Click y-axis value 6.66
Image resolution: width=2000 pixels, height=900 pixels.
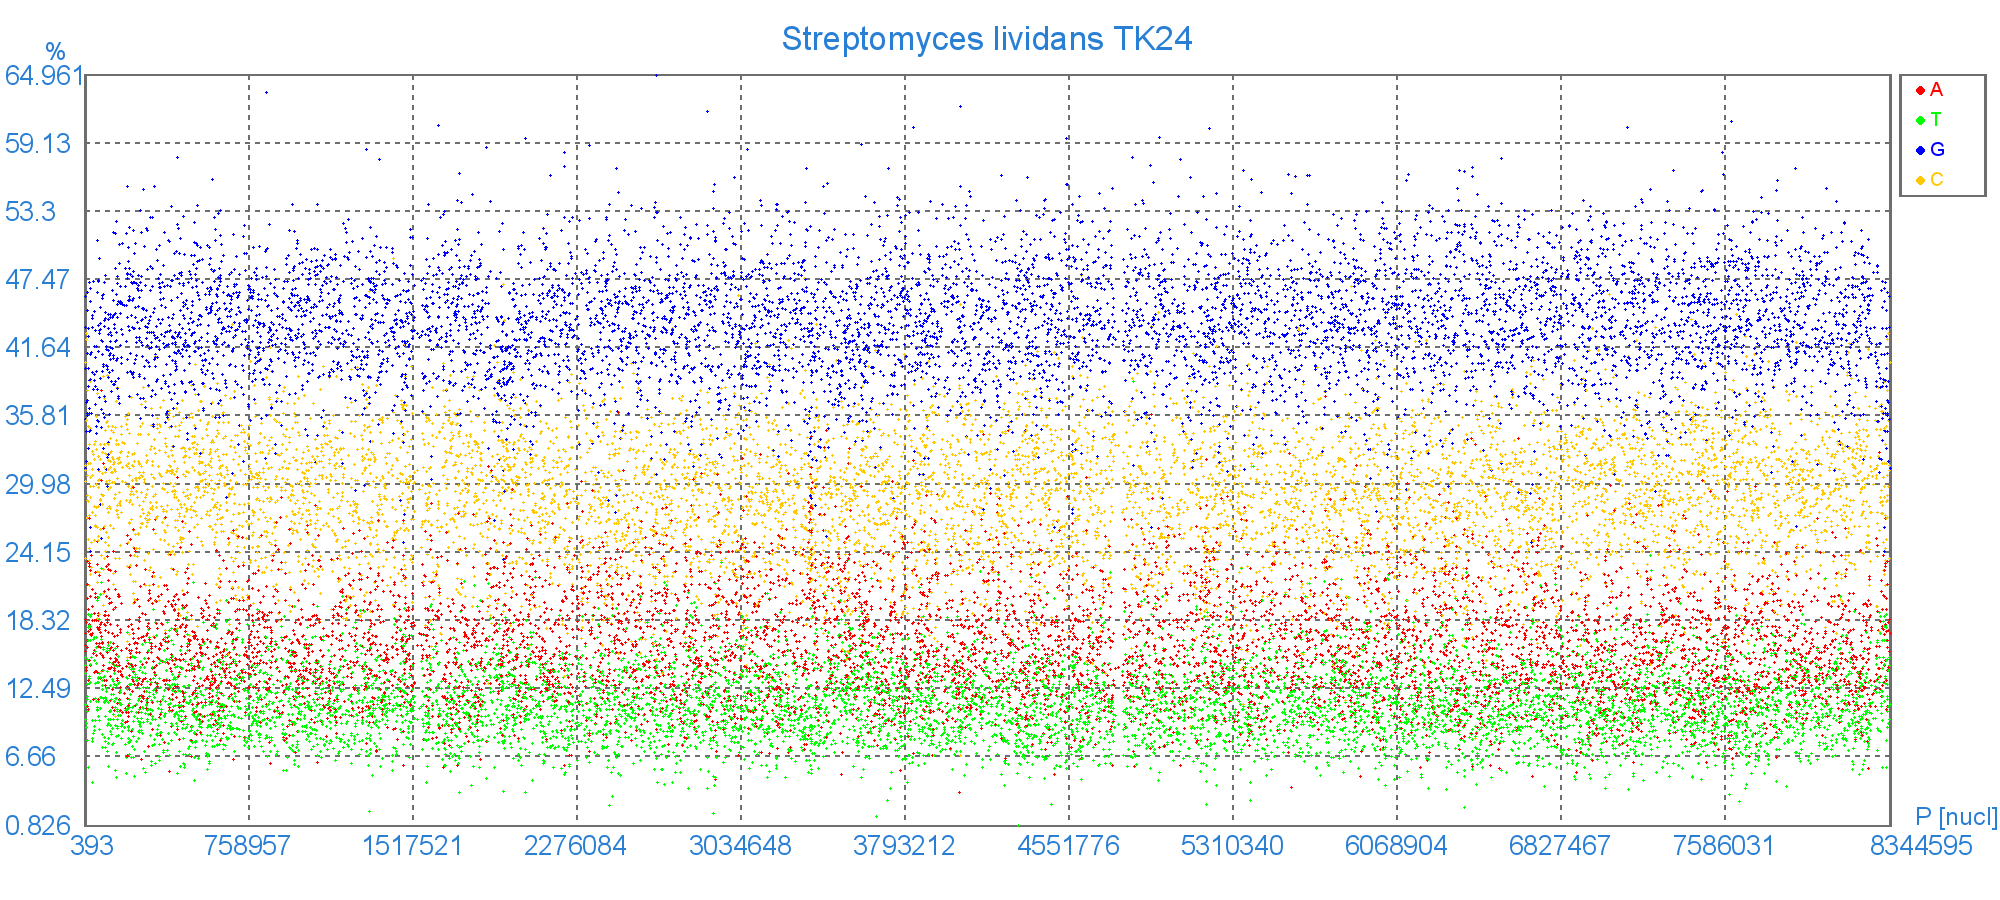pyautogui.click(x=31, y=757)
